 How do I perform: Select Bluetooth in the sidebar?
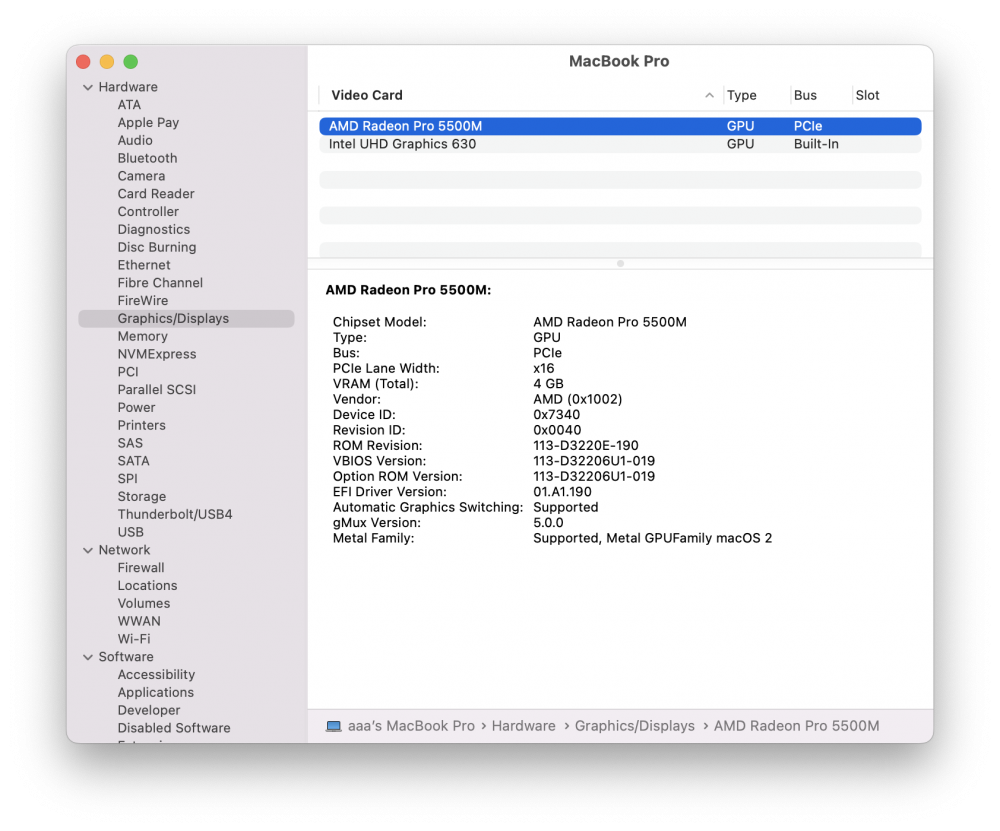click(x=147, y=159)
